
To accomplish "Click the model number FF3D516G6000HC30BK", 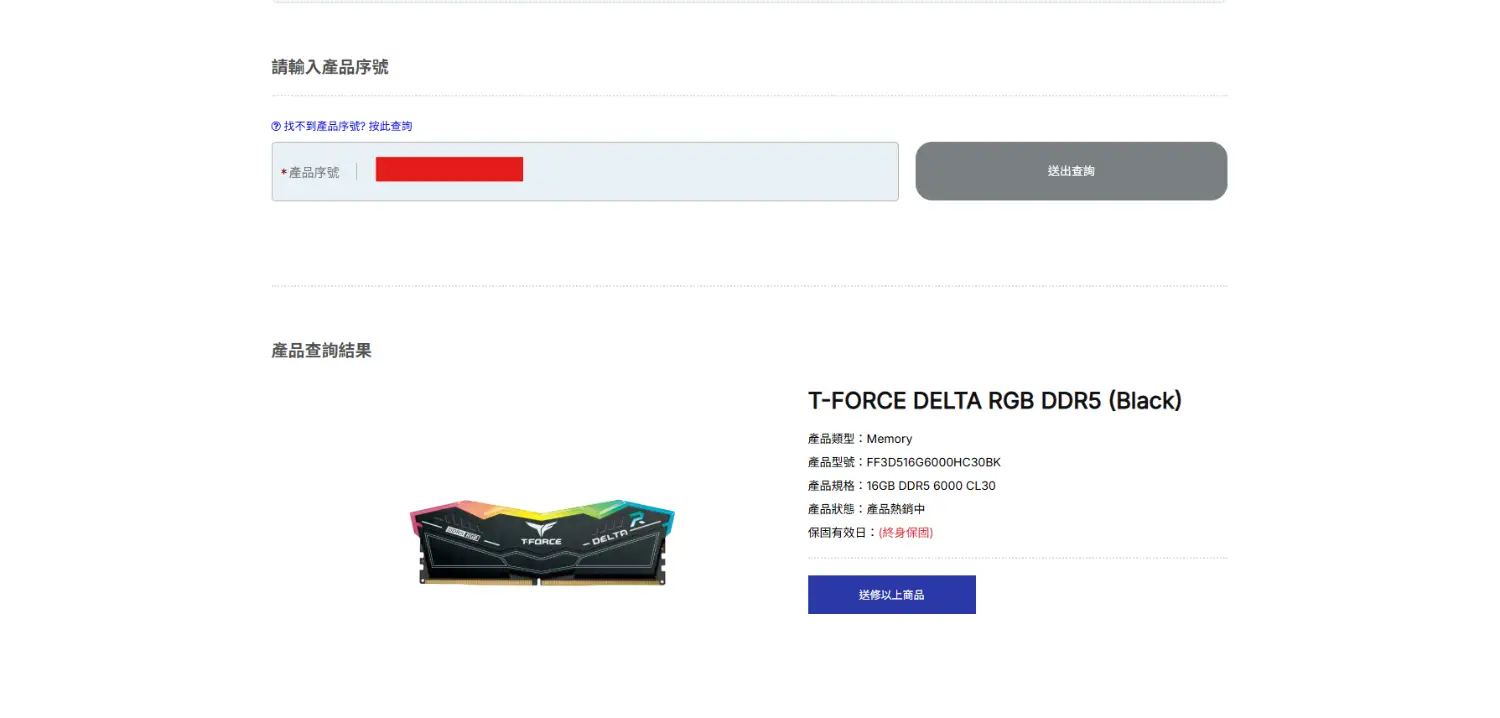I will coord(933,462).
